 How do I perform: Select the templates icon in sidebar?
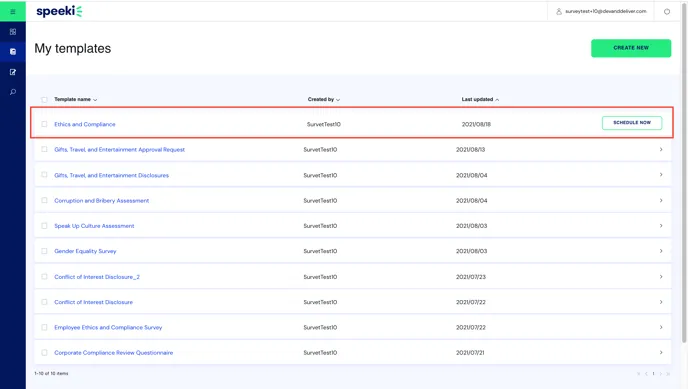click(13, 52)
